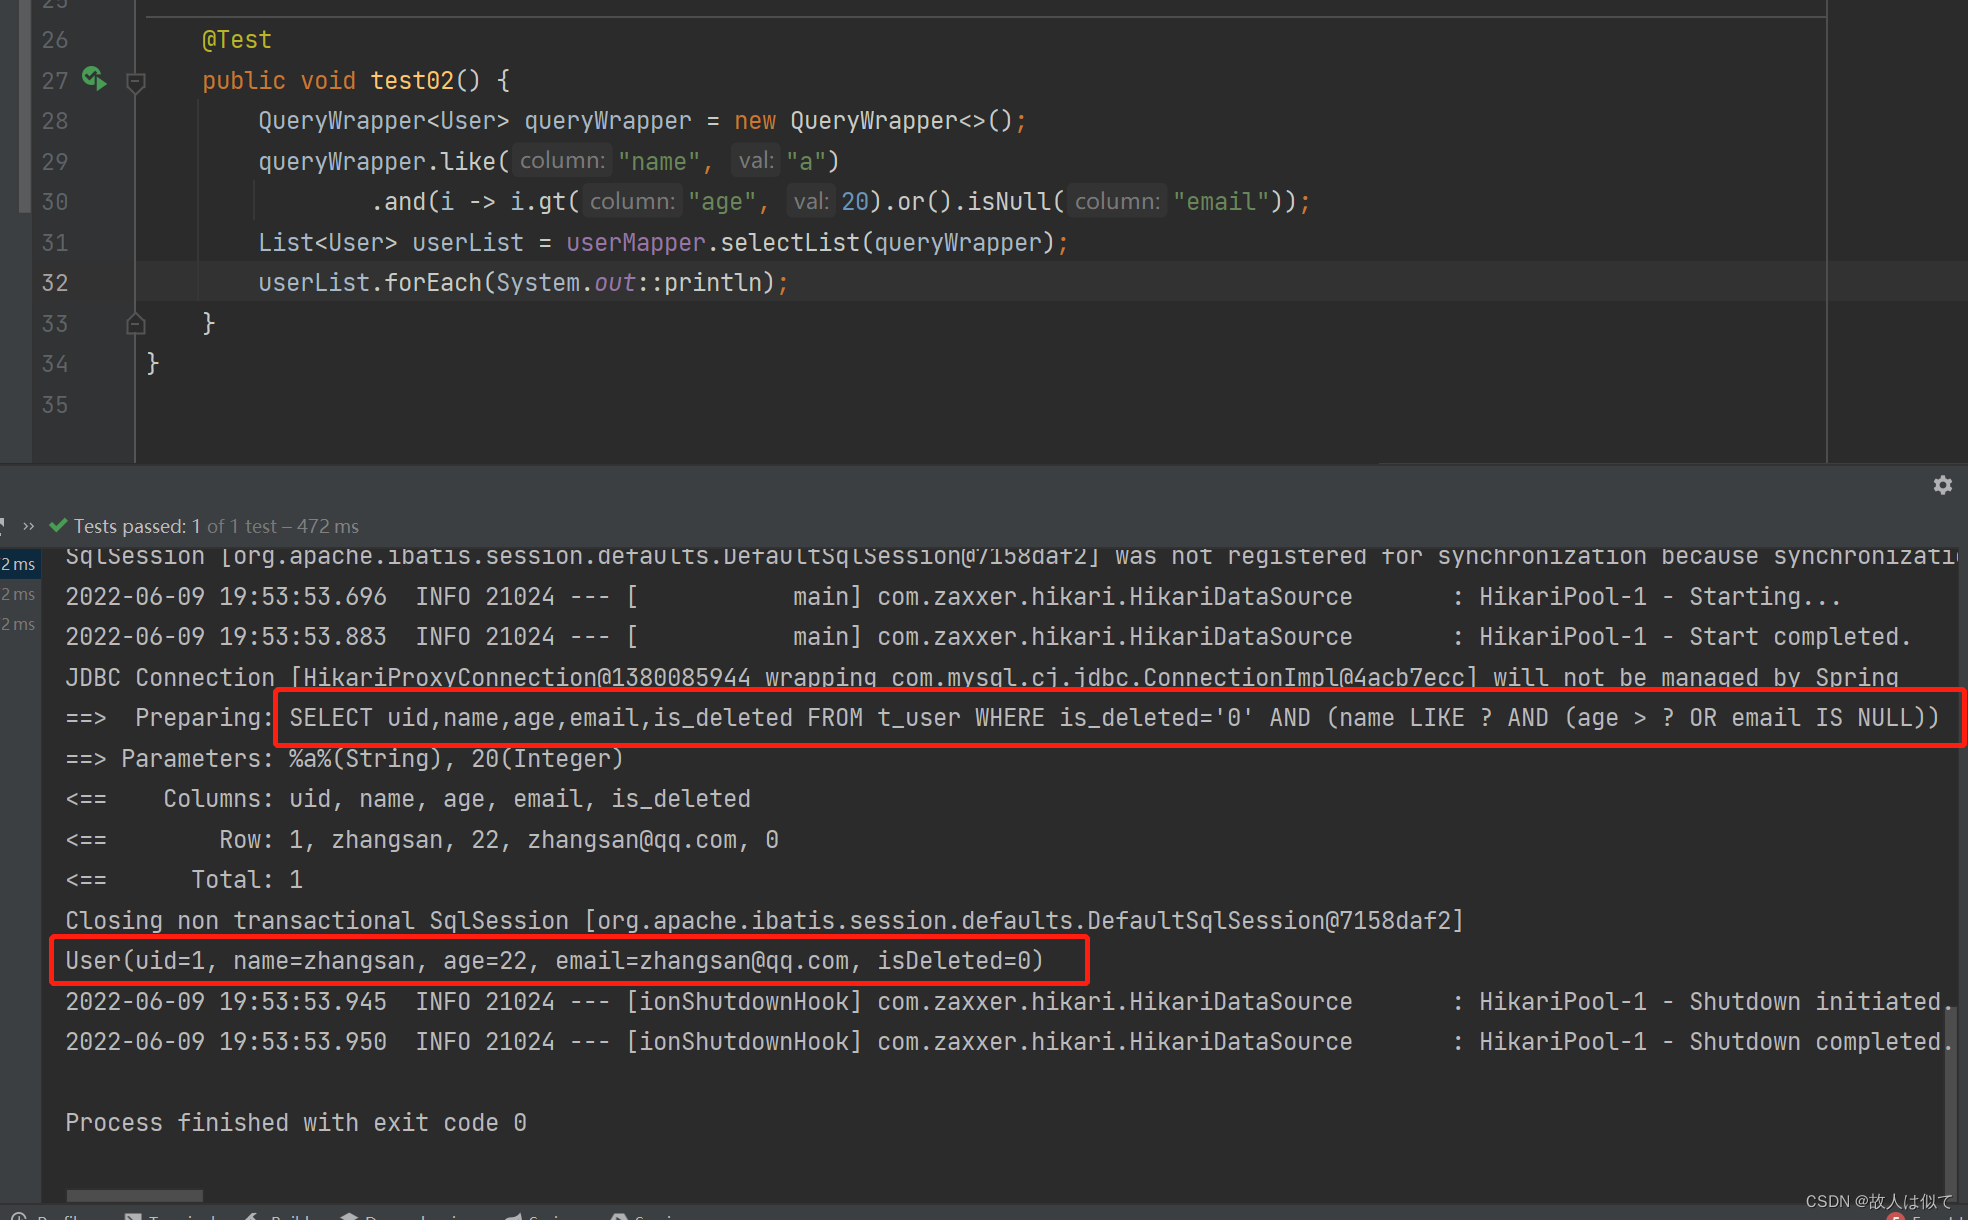Click the JDBC Connection log line

pyautogui.click(x=982, y=678)
